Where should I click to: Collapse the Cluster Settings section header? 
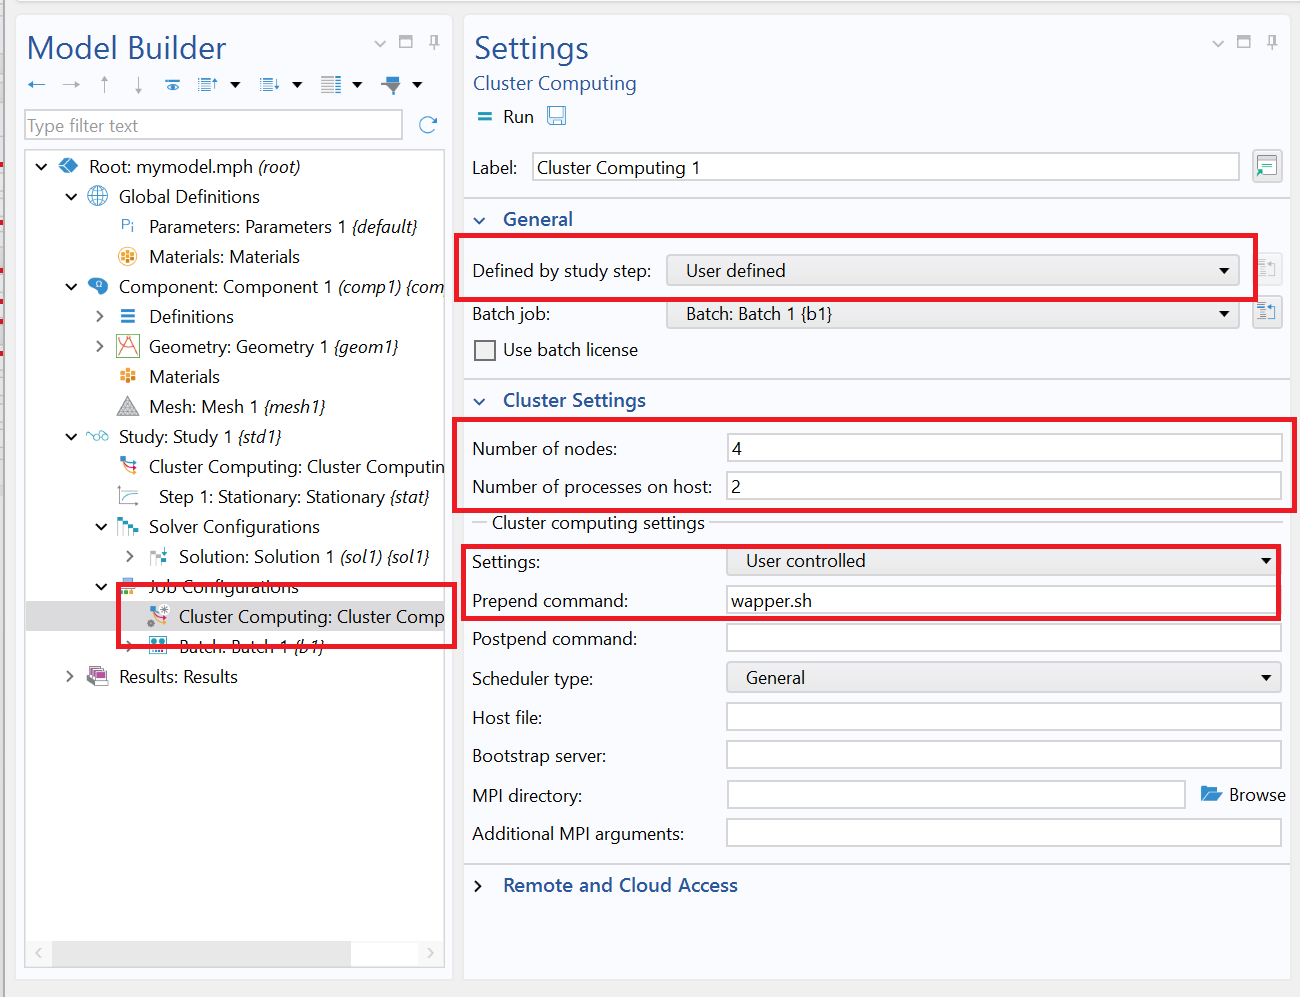479,400
